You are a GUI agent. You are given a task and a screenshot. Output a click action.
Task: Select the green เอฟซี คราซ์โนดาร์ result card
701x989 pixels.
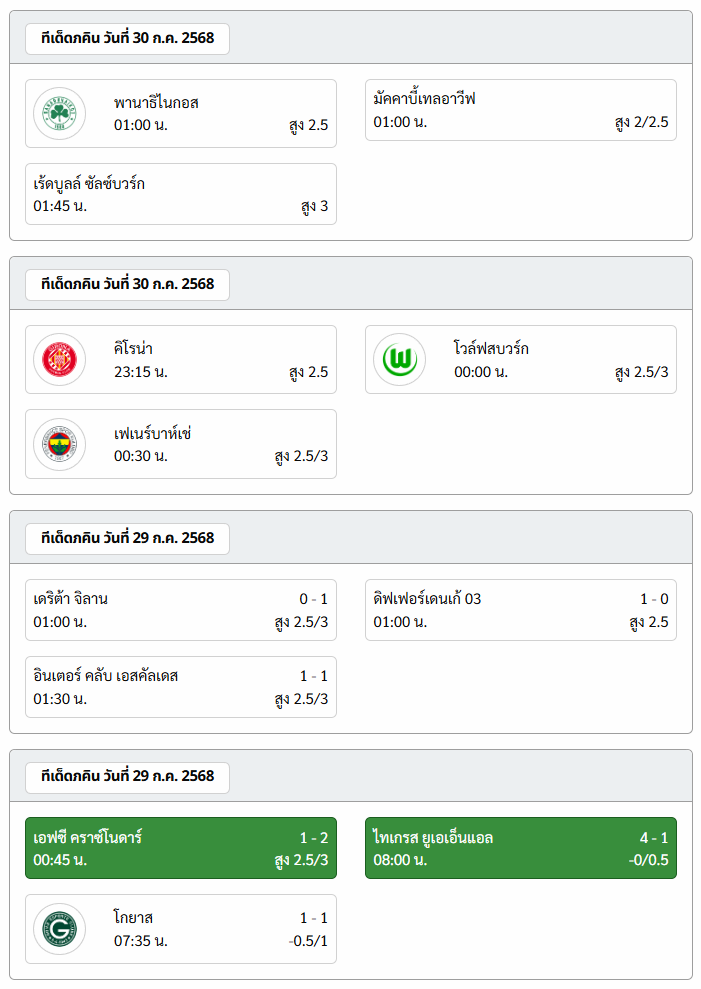coord(180,848)
